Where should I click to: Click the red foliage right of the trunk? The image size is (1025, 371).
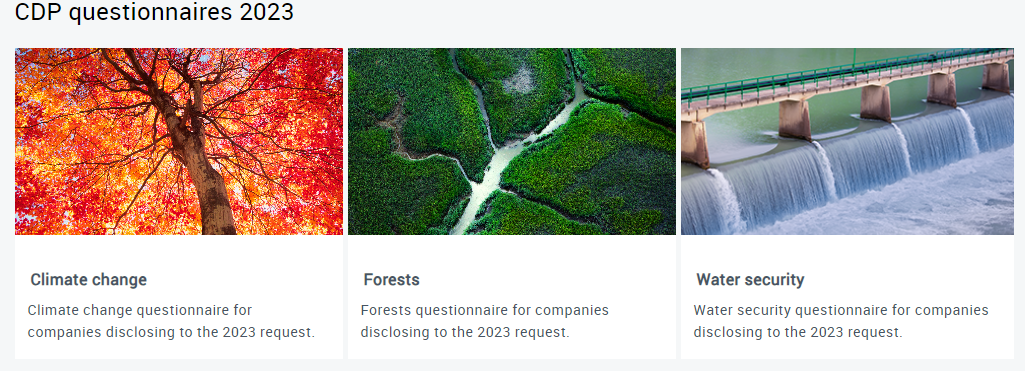tap(288, 131)
